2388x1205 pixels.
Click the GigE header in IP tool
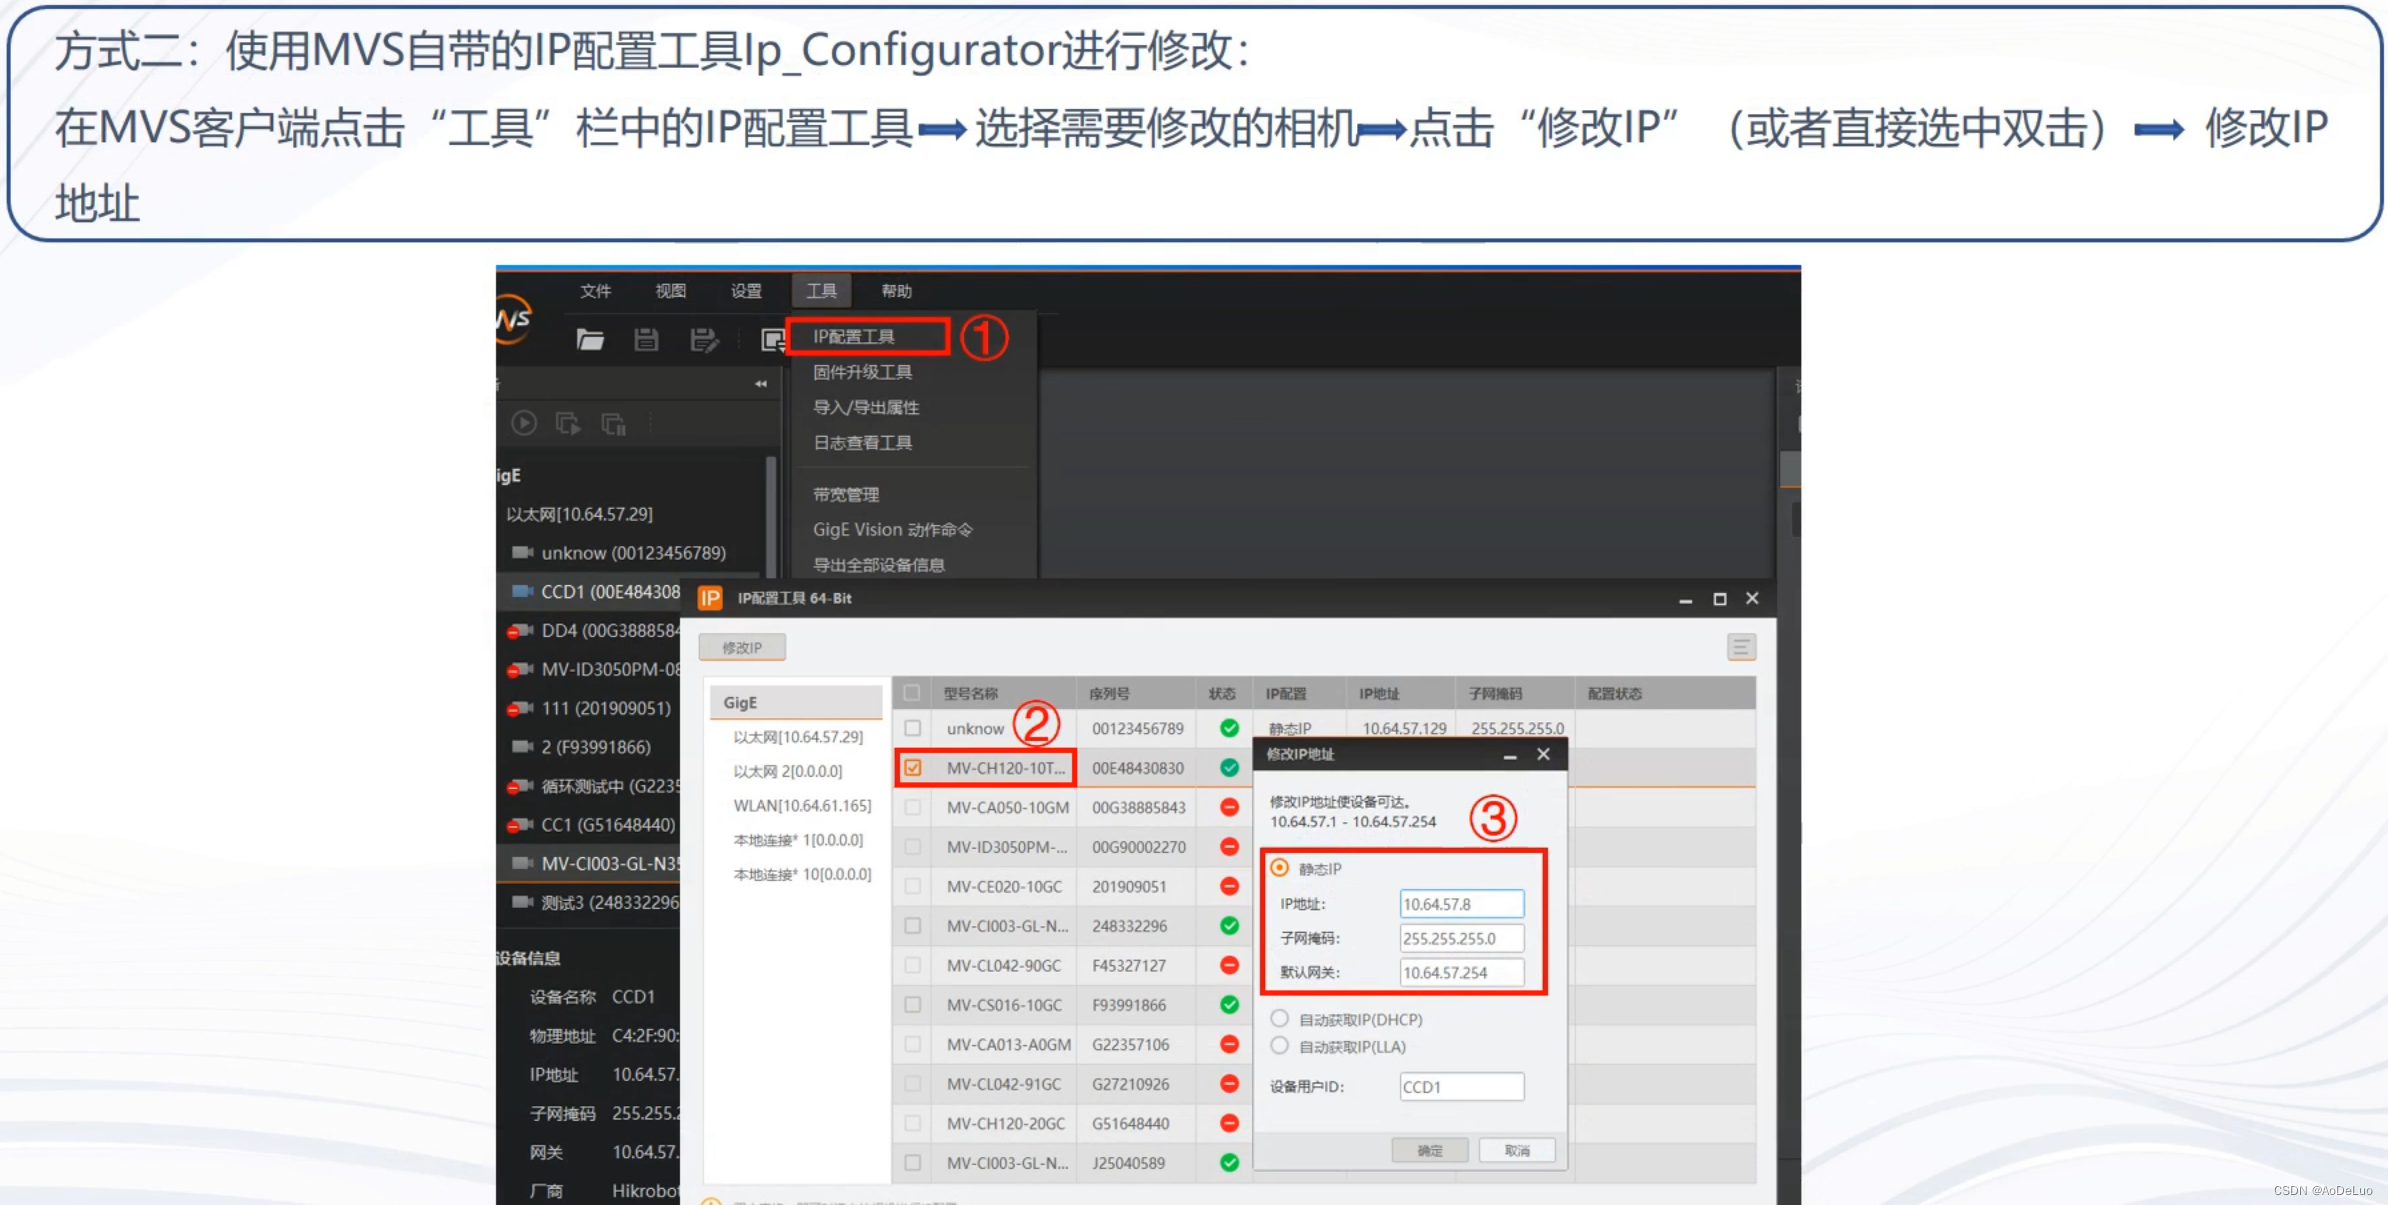(796, 703)
